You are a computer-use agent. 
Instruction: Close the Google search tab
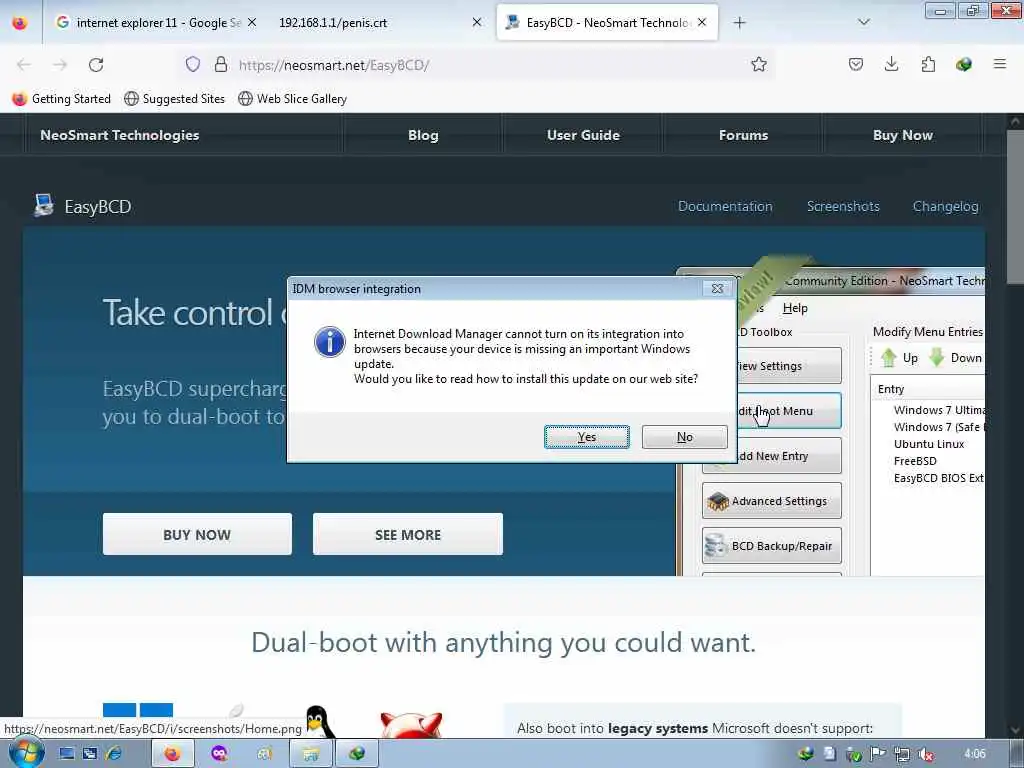coord(252,23)
